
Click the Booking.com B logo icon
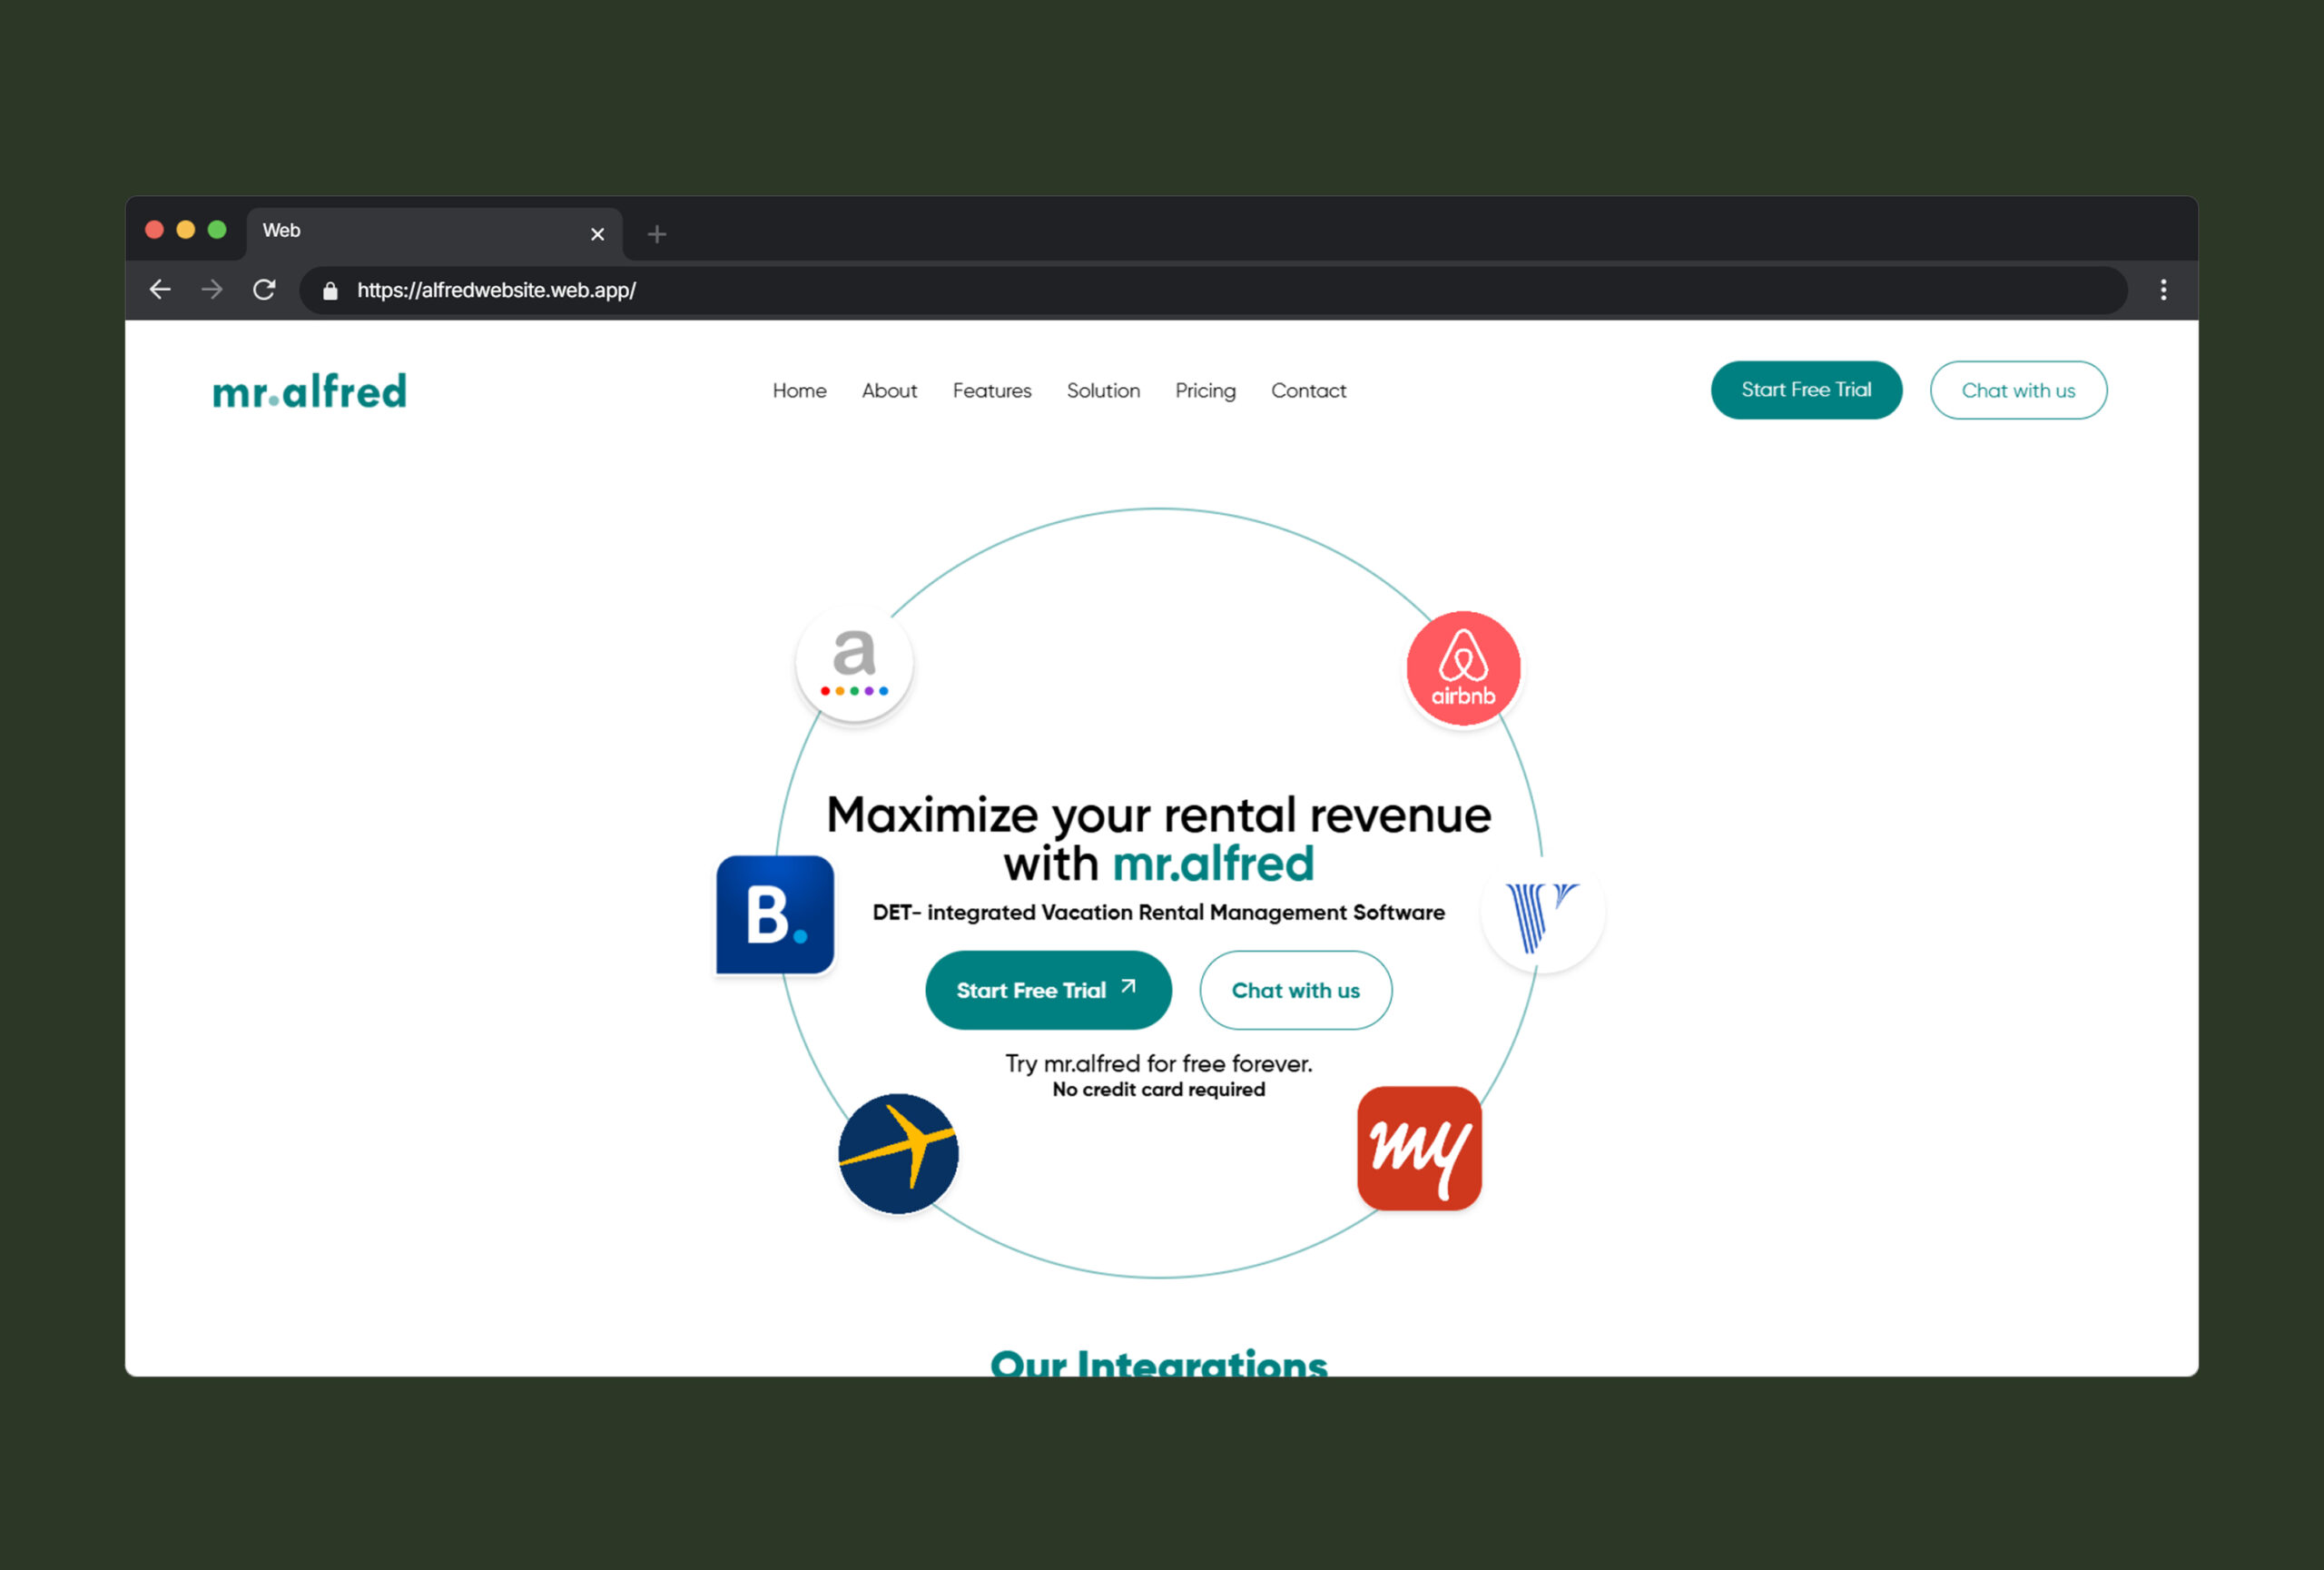coord(775,914)
